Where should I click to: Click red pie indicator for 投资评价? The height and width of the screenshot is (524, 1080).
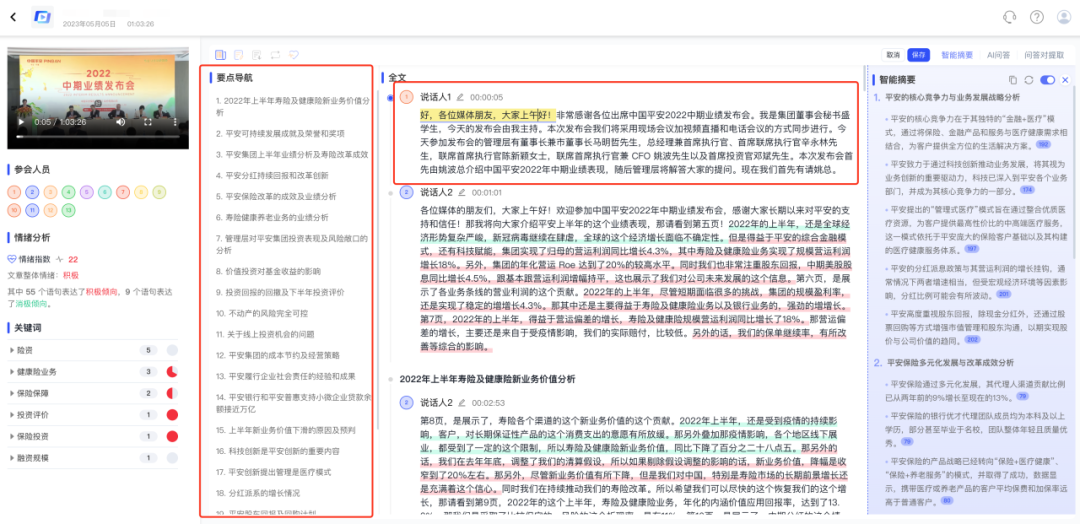click(172, 415)
